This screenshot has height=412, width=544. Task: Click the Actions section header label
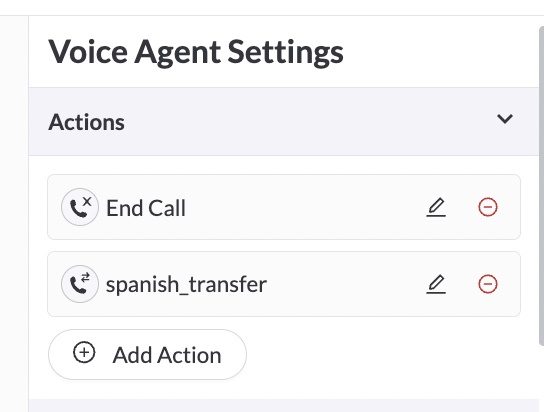click(86, 122)
